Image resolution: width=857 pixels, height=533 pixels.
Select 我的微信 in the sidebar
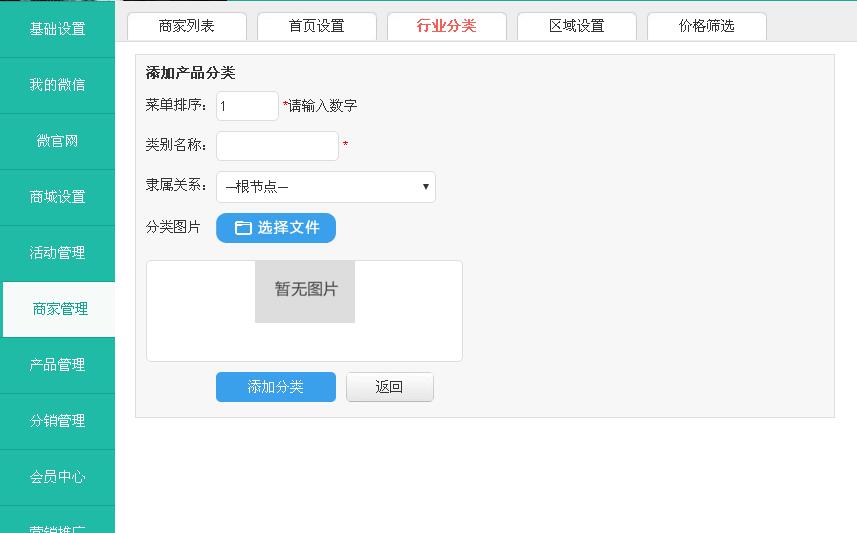click(57, 85)
